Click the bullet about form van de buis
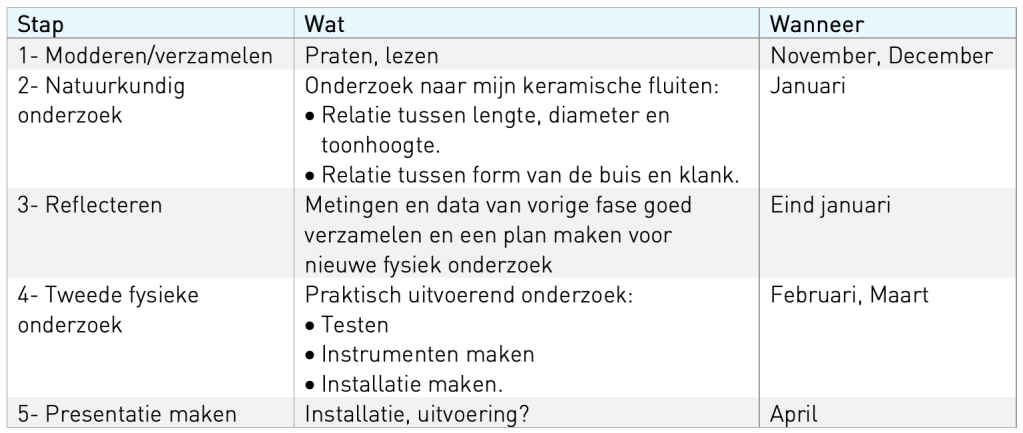The width and height of the screenshot is (1023, 433). 530,176
